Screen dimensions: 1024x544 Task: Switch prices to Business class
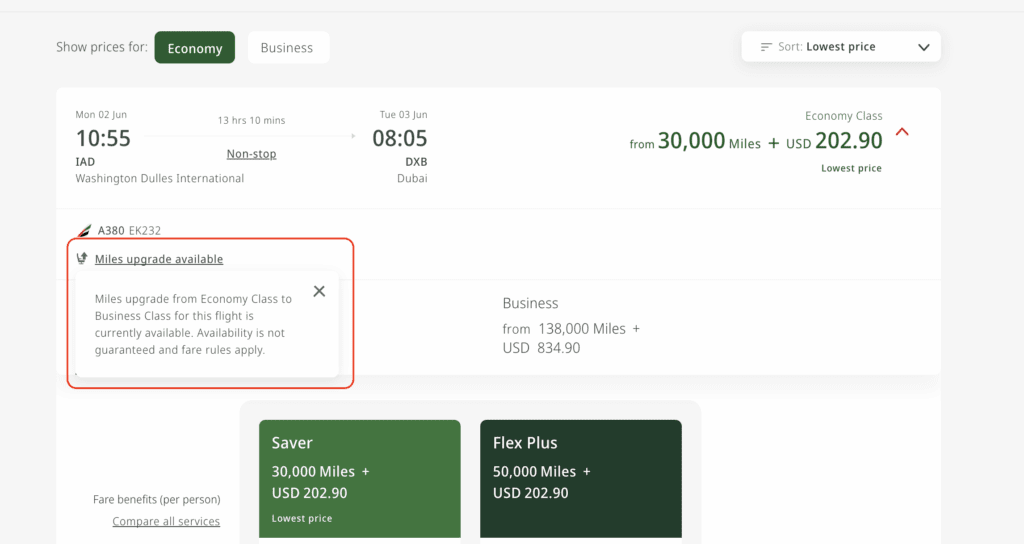tap(288, 48)
